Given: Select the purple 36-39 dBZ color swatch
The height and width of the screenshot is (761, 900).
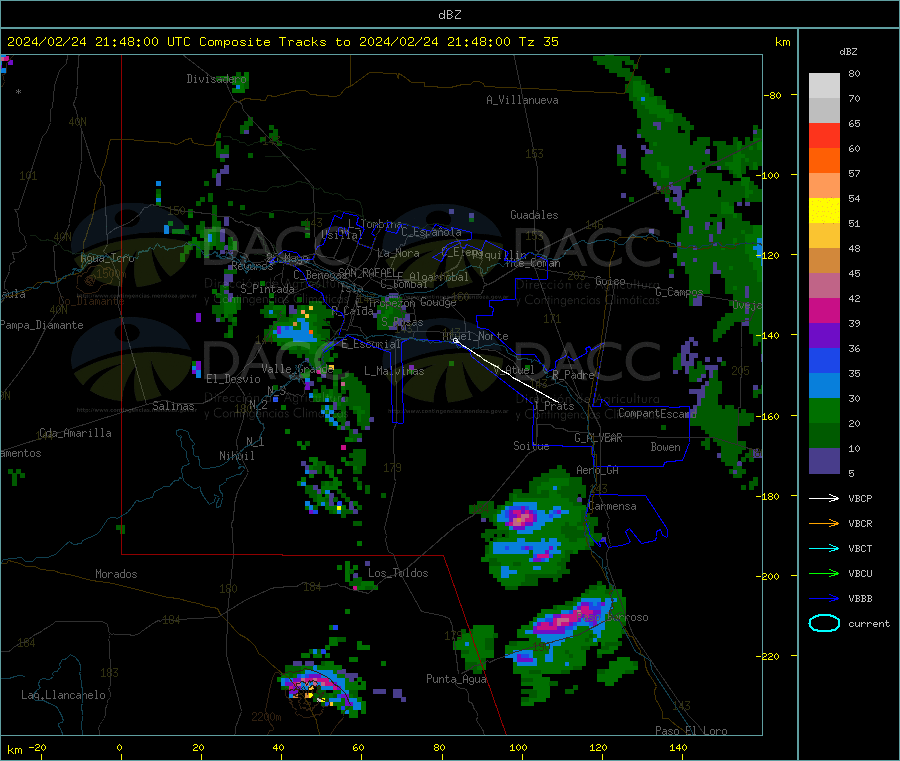Looking at the screenshot, I should pos(824,335).
